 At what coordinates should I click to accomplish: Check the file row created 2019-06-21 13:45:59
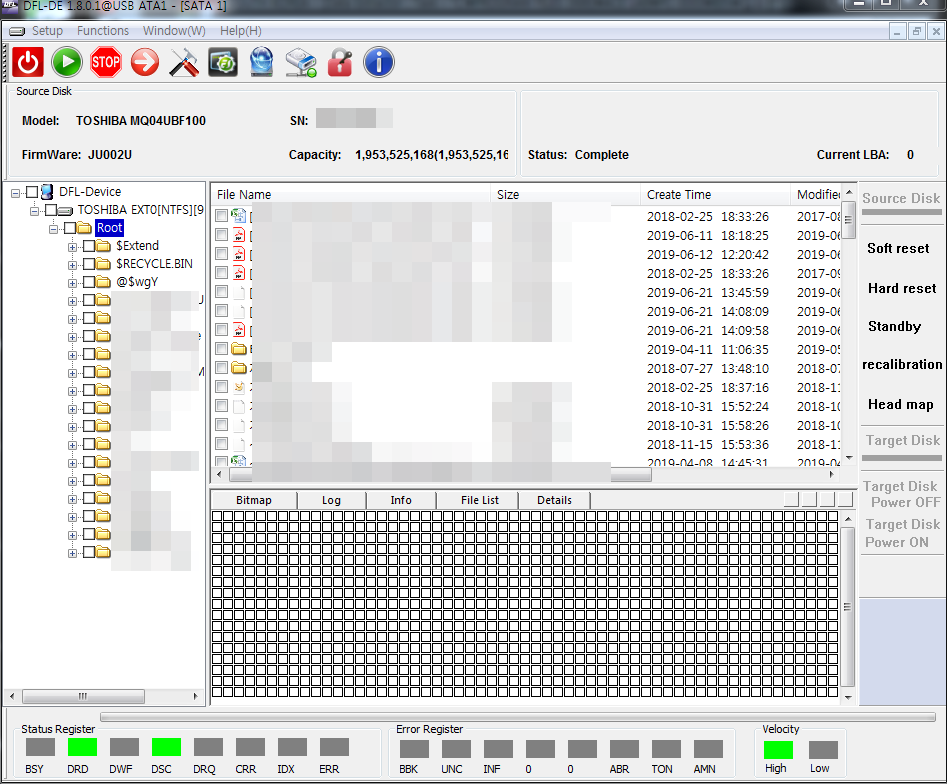(x=222, y=292)
